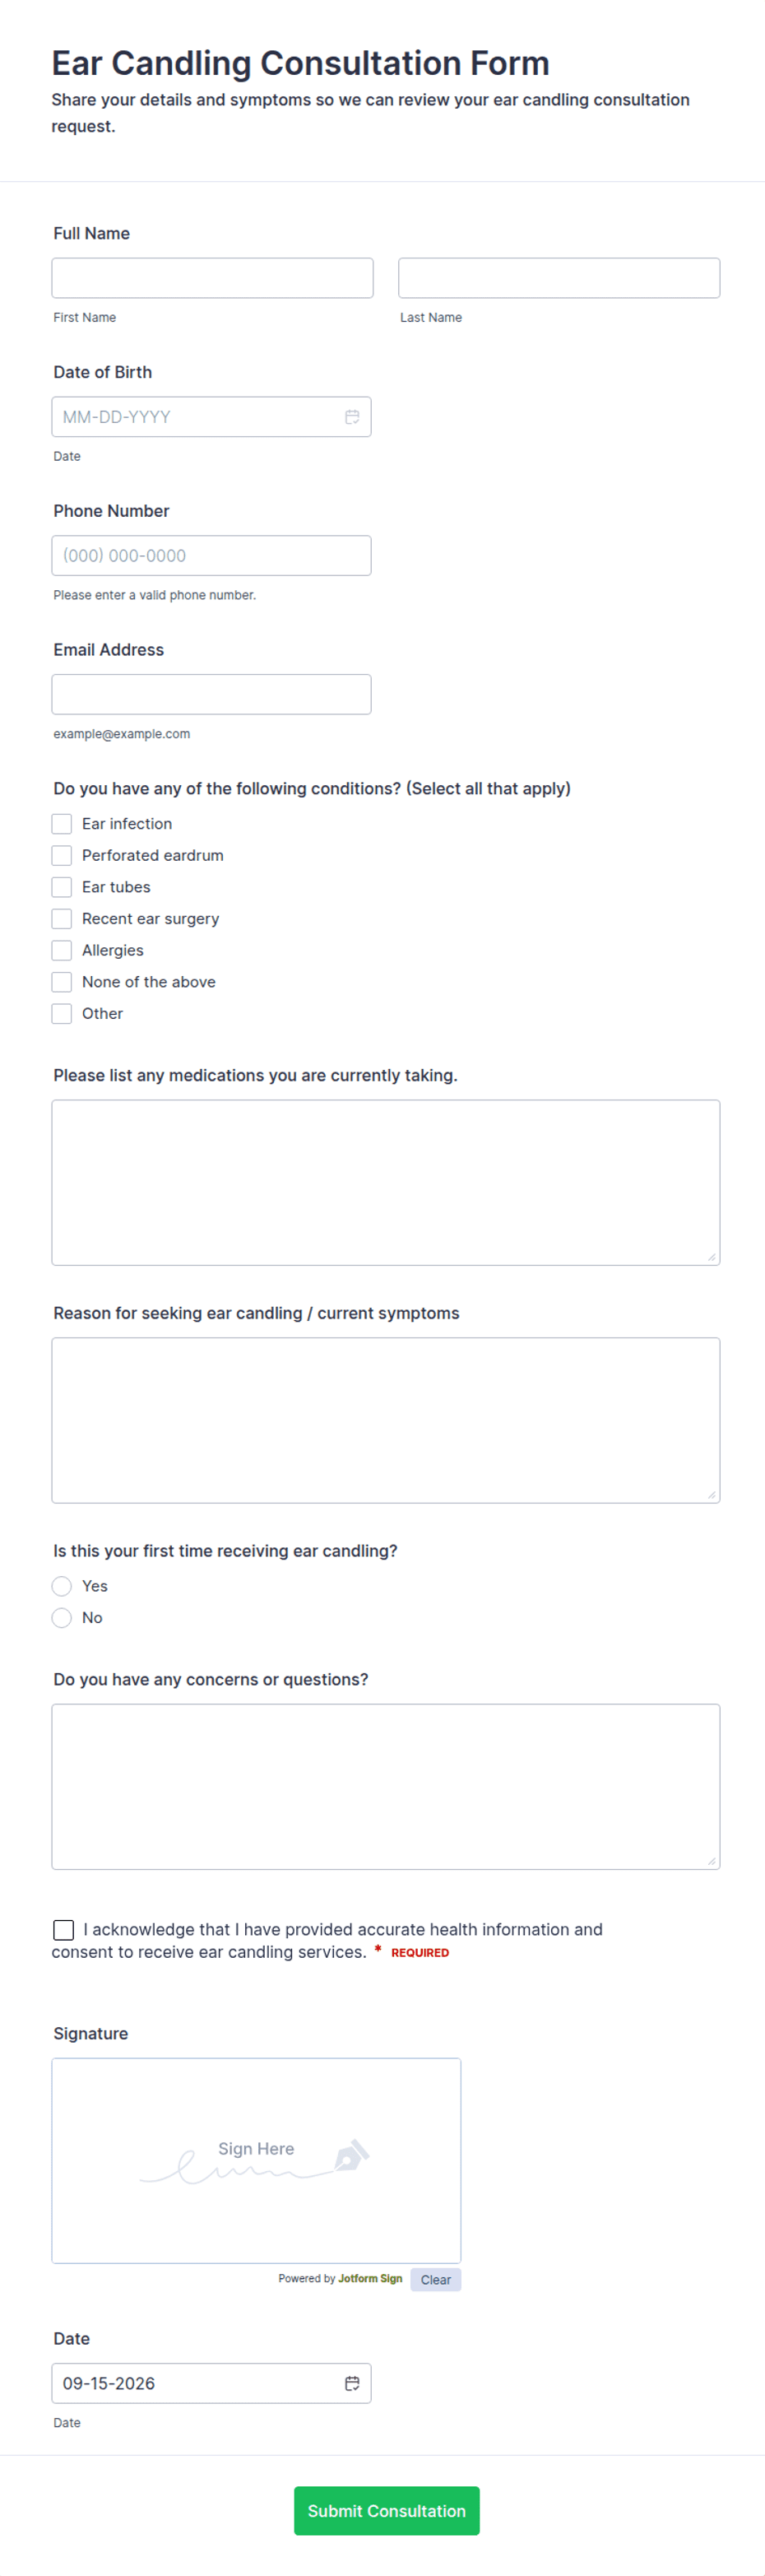
Task: Open the Date of Birth calendar picker
Action: click(x=352, y=417)
